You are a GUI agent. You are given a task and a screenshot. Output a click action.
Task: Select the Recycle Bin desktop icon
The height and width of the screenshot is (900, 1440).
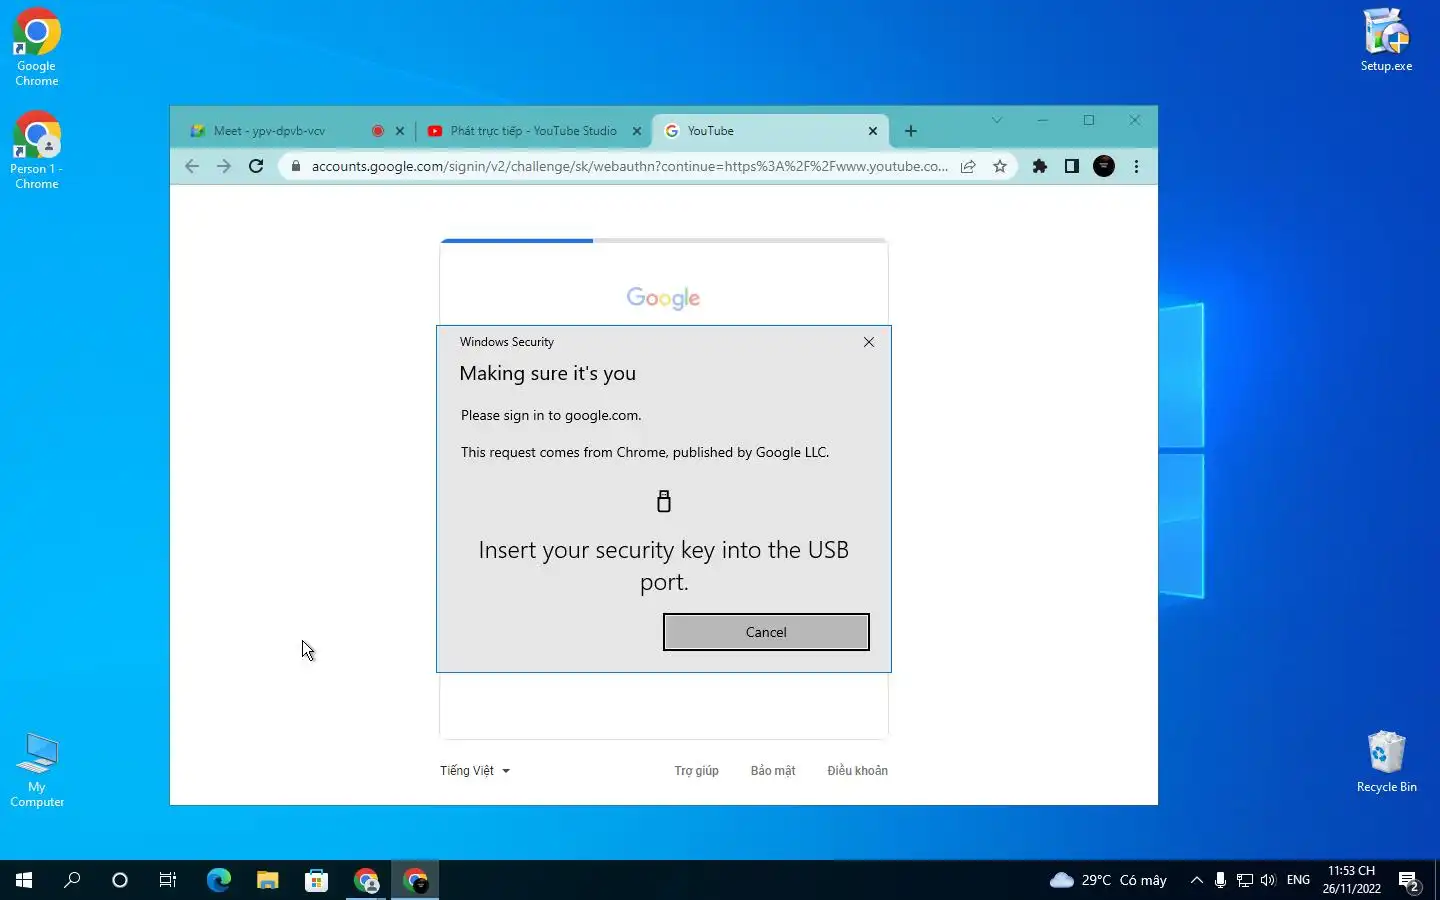pos(1386,762)
